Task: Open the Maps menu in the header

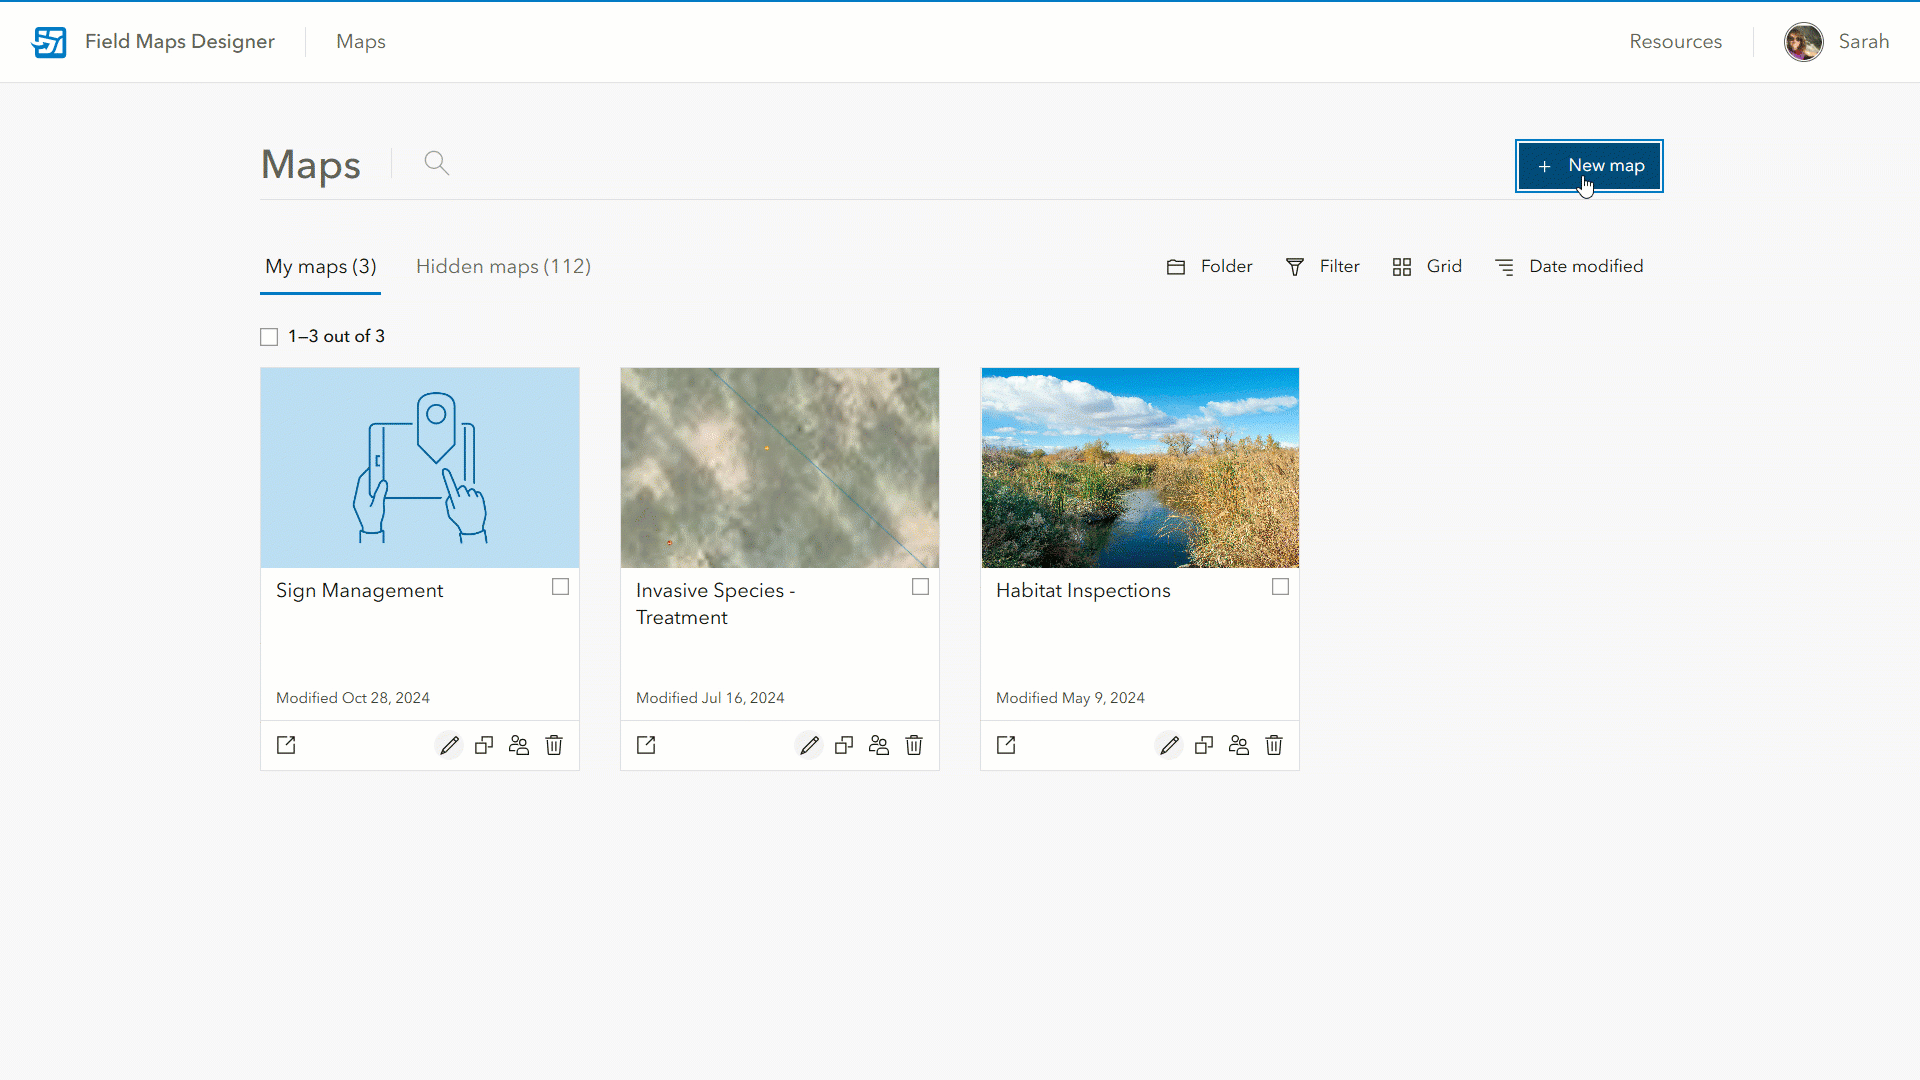Action: [x=360, y=41]
